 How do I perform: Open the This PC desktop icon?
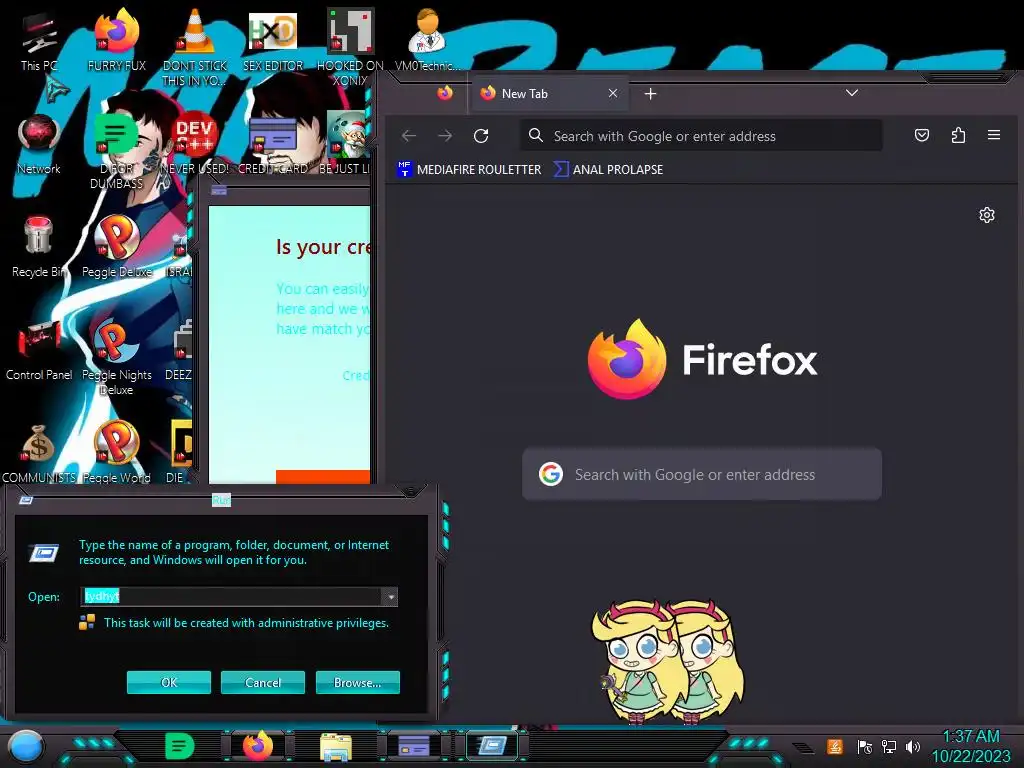(x=39, y=40)
